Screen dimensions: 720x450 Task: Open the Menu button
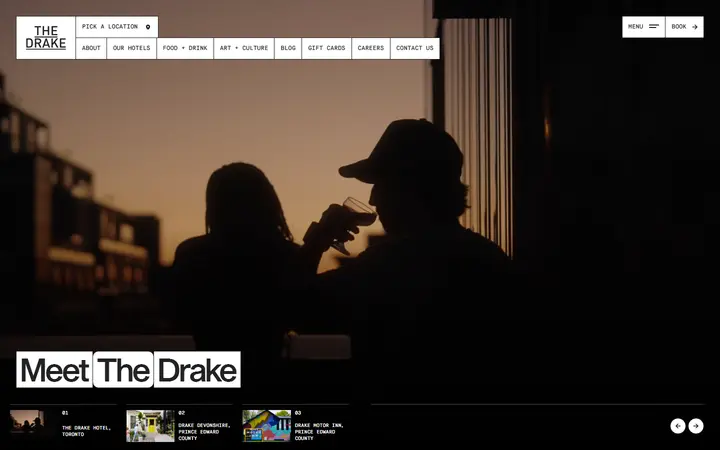(x=643, y=27)
